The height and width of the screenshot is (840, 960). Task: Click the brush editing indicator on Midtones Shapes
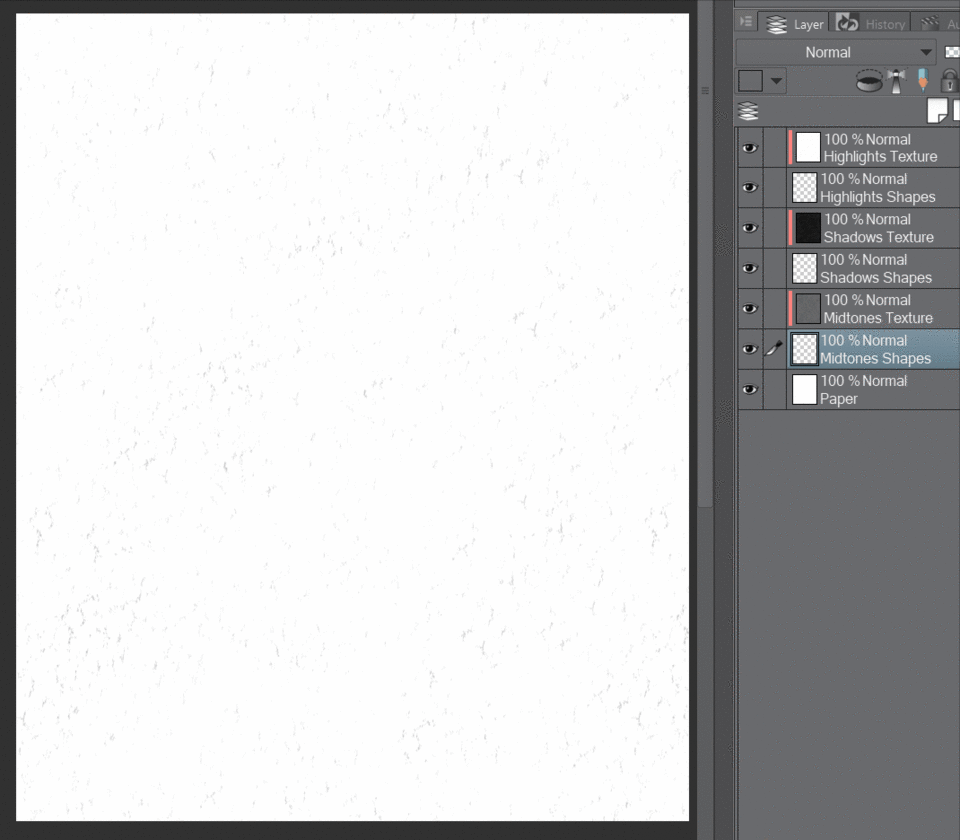[773, 349]
